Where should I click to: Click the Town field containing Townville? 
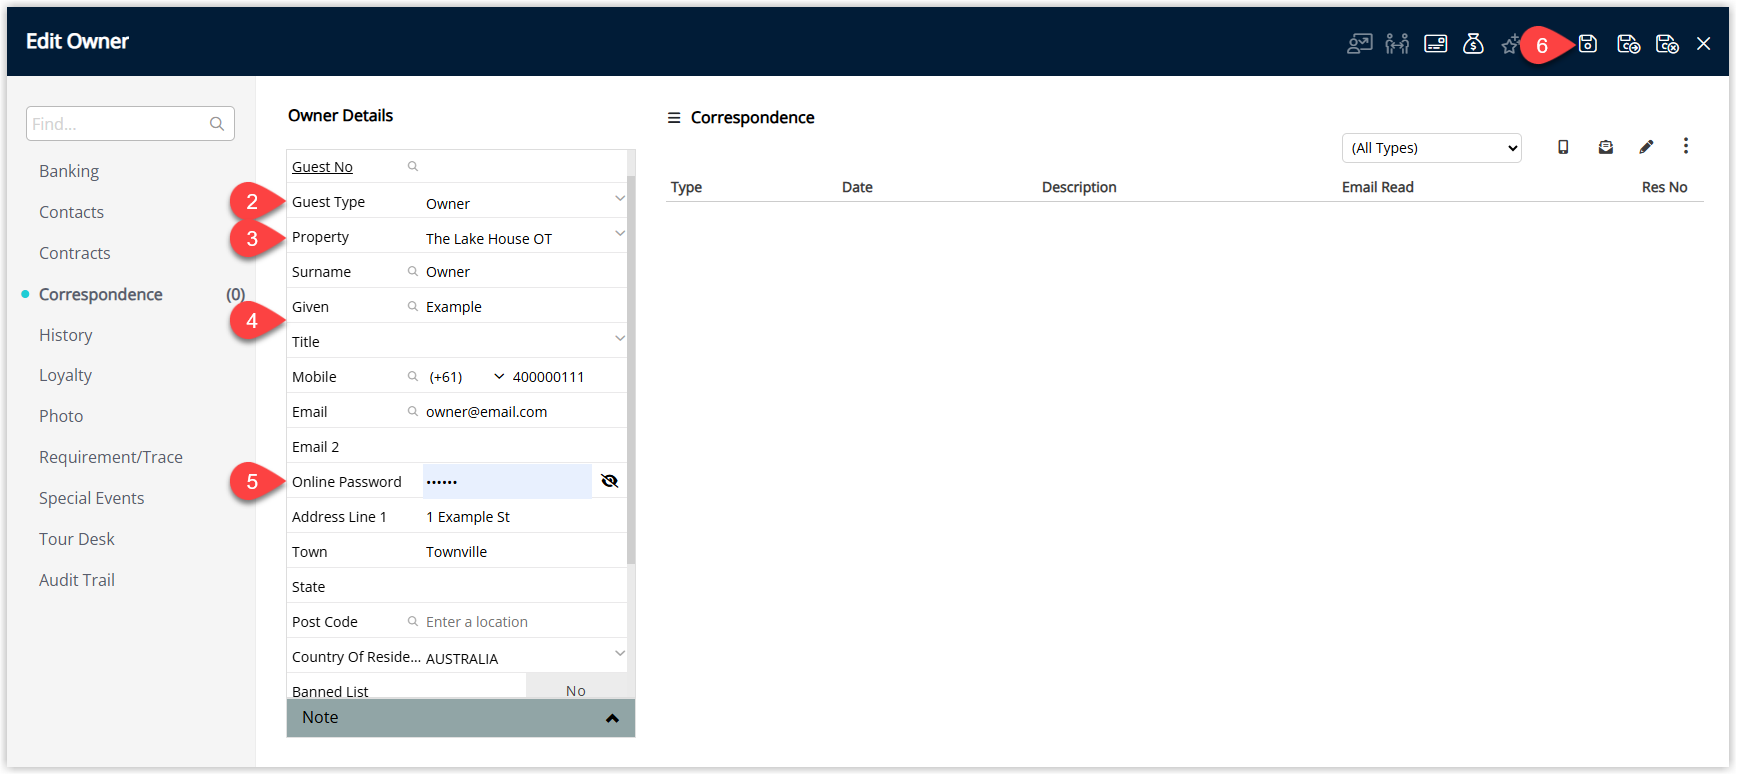[524, 551]
